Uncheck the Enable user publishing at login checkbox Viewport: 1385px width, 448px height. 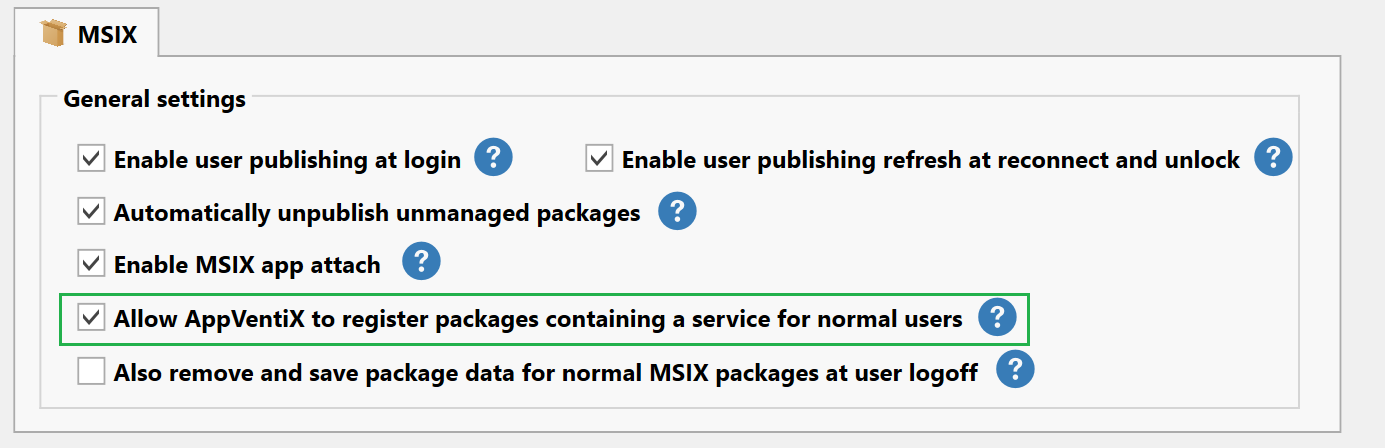click(91, 158)
